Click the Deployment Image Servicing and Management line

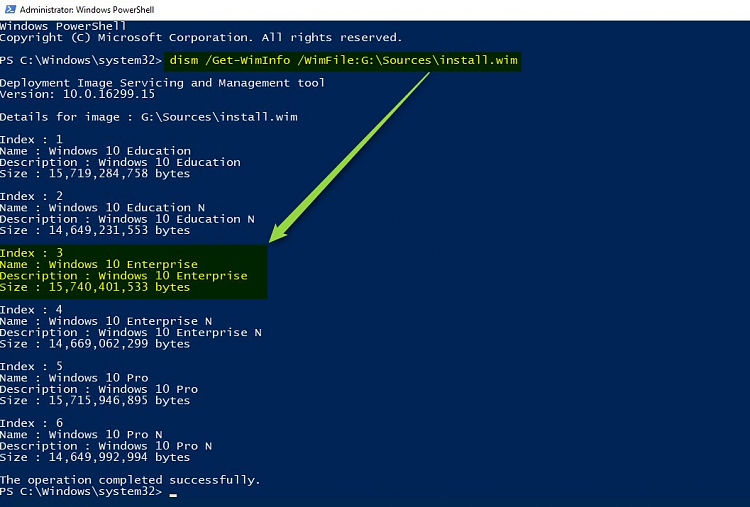(162, 83)
